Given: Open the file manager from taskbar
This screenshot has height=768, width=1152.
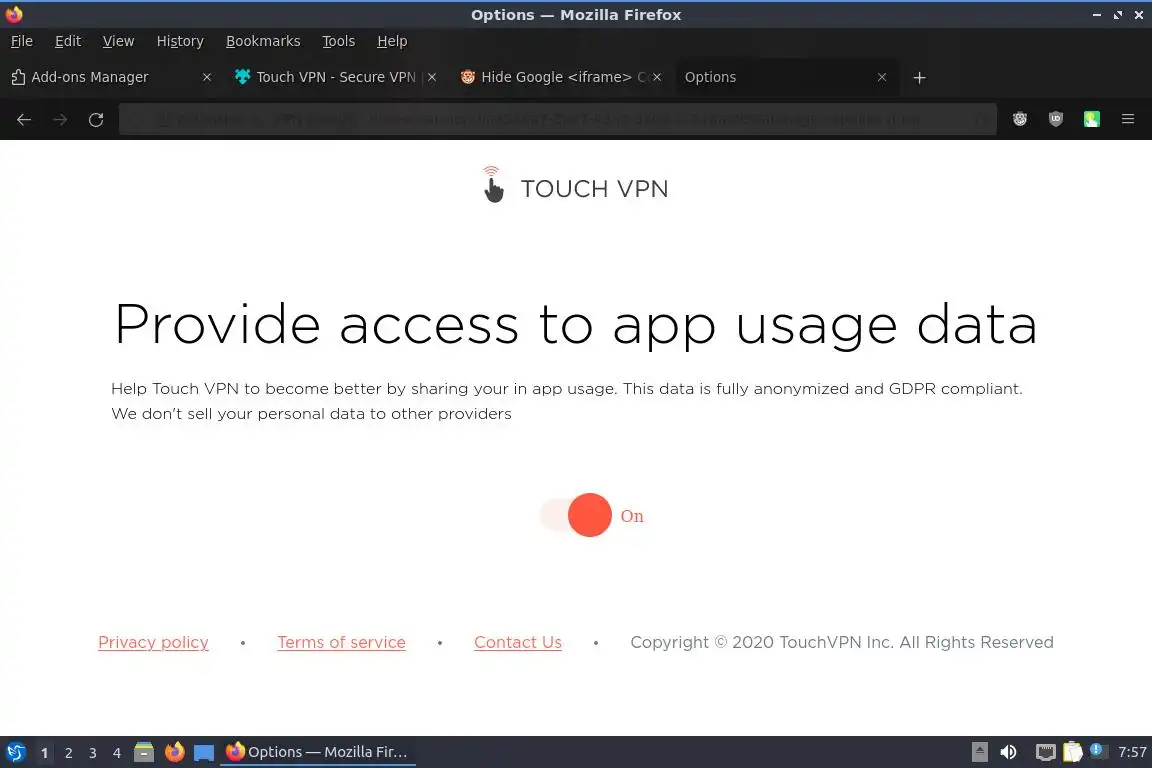Looking at the screenshot, I should point(144,752).
